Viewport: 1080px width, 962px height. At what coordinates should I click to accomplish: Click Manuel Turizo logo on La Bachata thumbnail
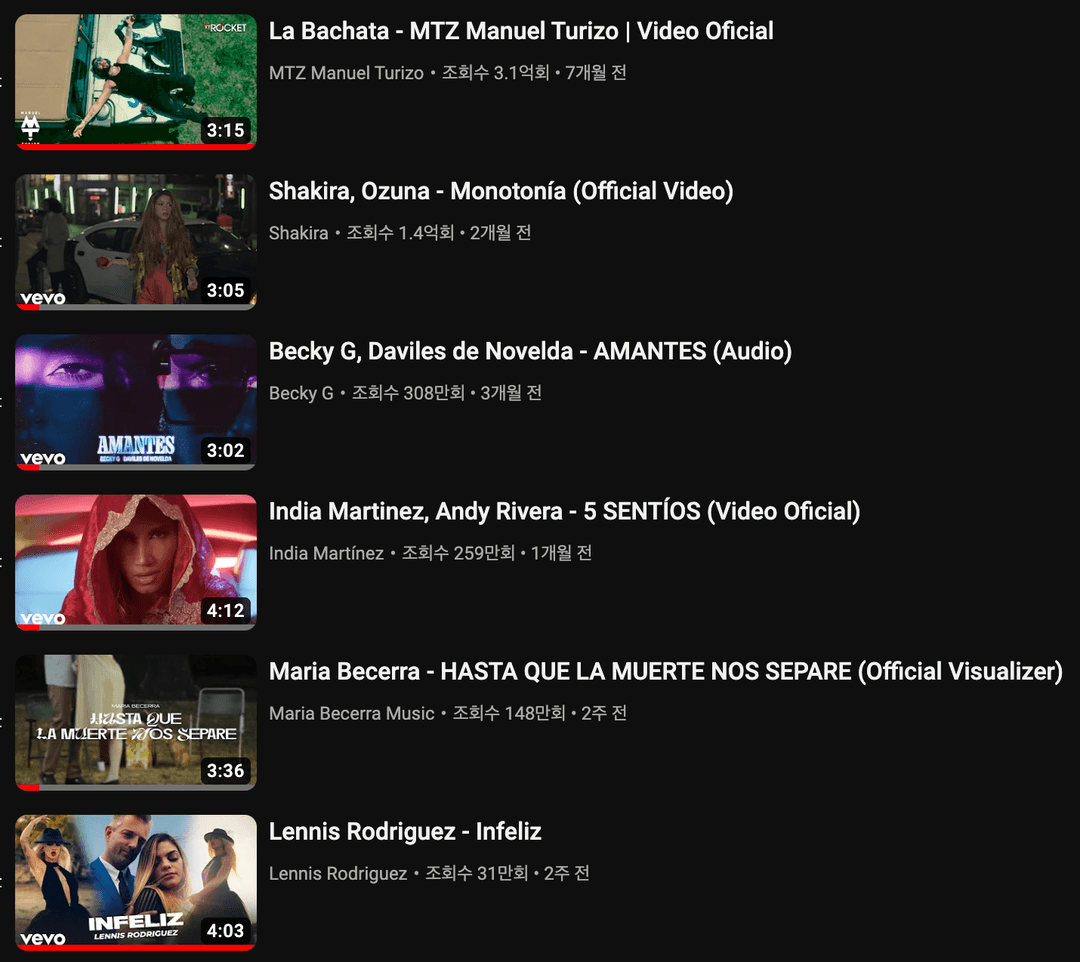(x=30, y=127)
